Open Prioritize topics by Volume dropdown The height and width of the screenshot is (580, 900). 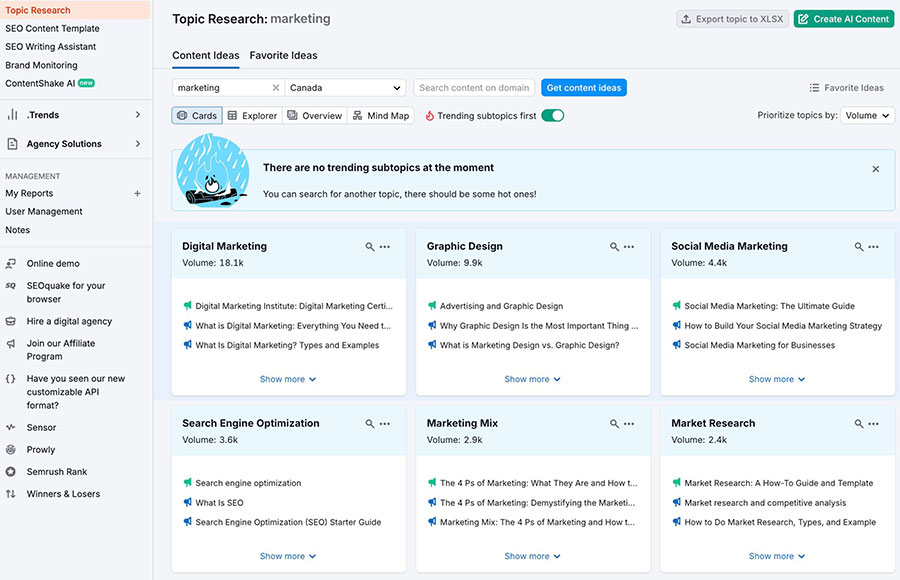pyautogui.click(x=867, y=115)
